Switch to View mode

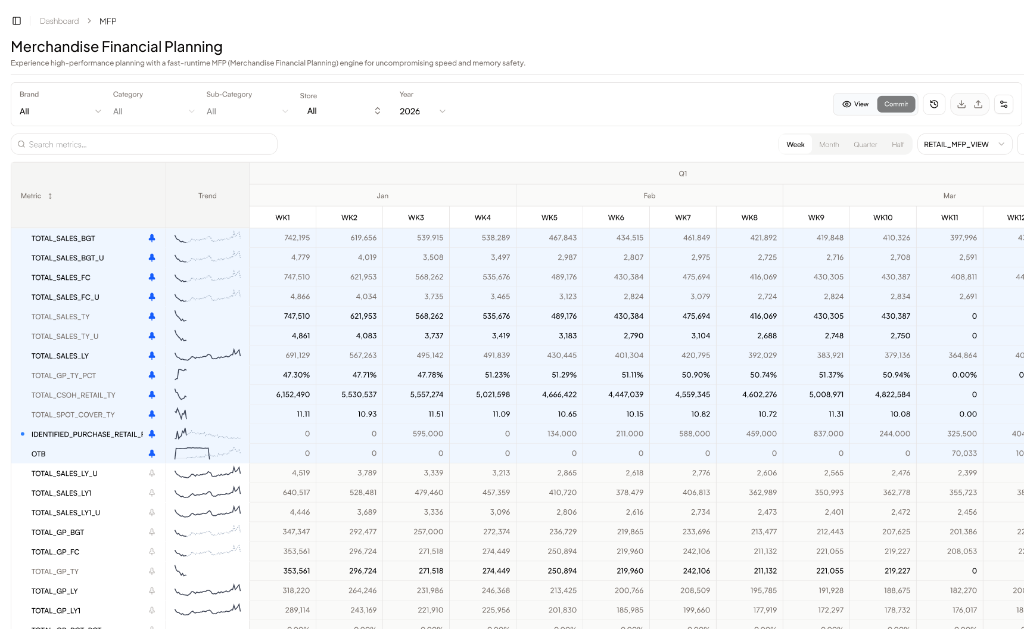pyautogui.click(x=855, y=104)
